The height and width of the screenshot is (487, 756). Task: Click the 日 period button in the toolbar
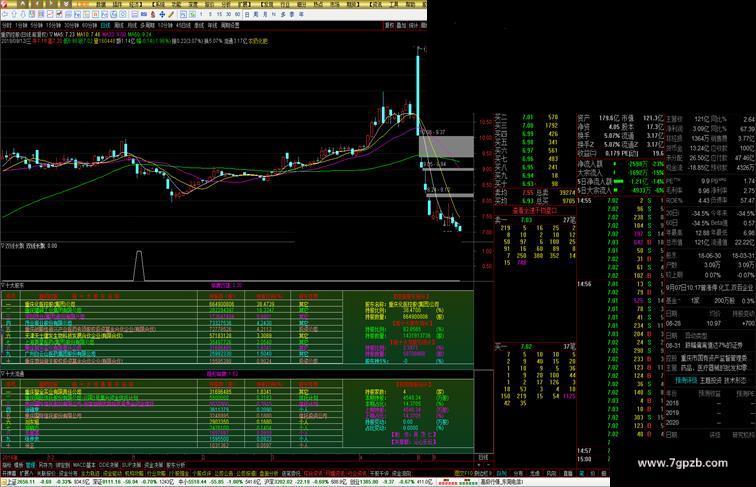click(x=247, y=14)
